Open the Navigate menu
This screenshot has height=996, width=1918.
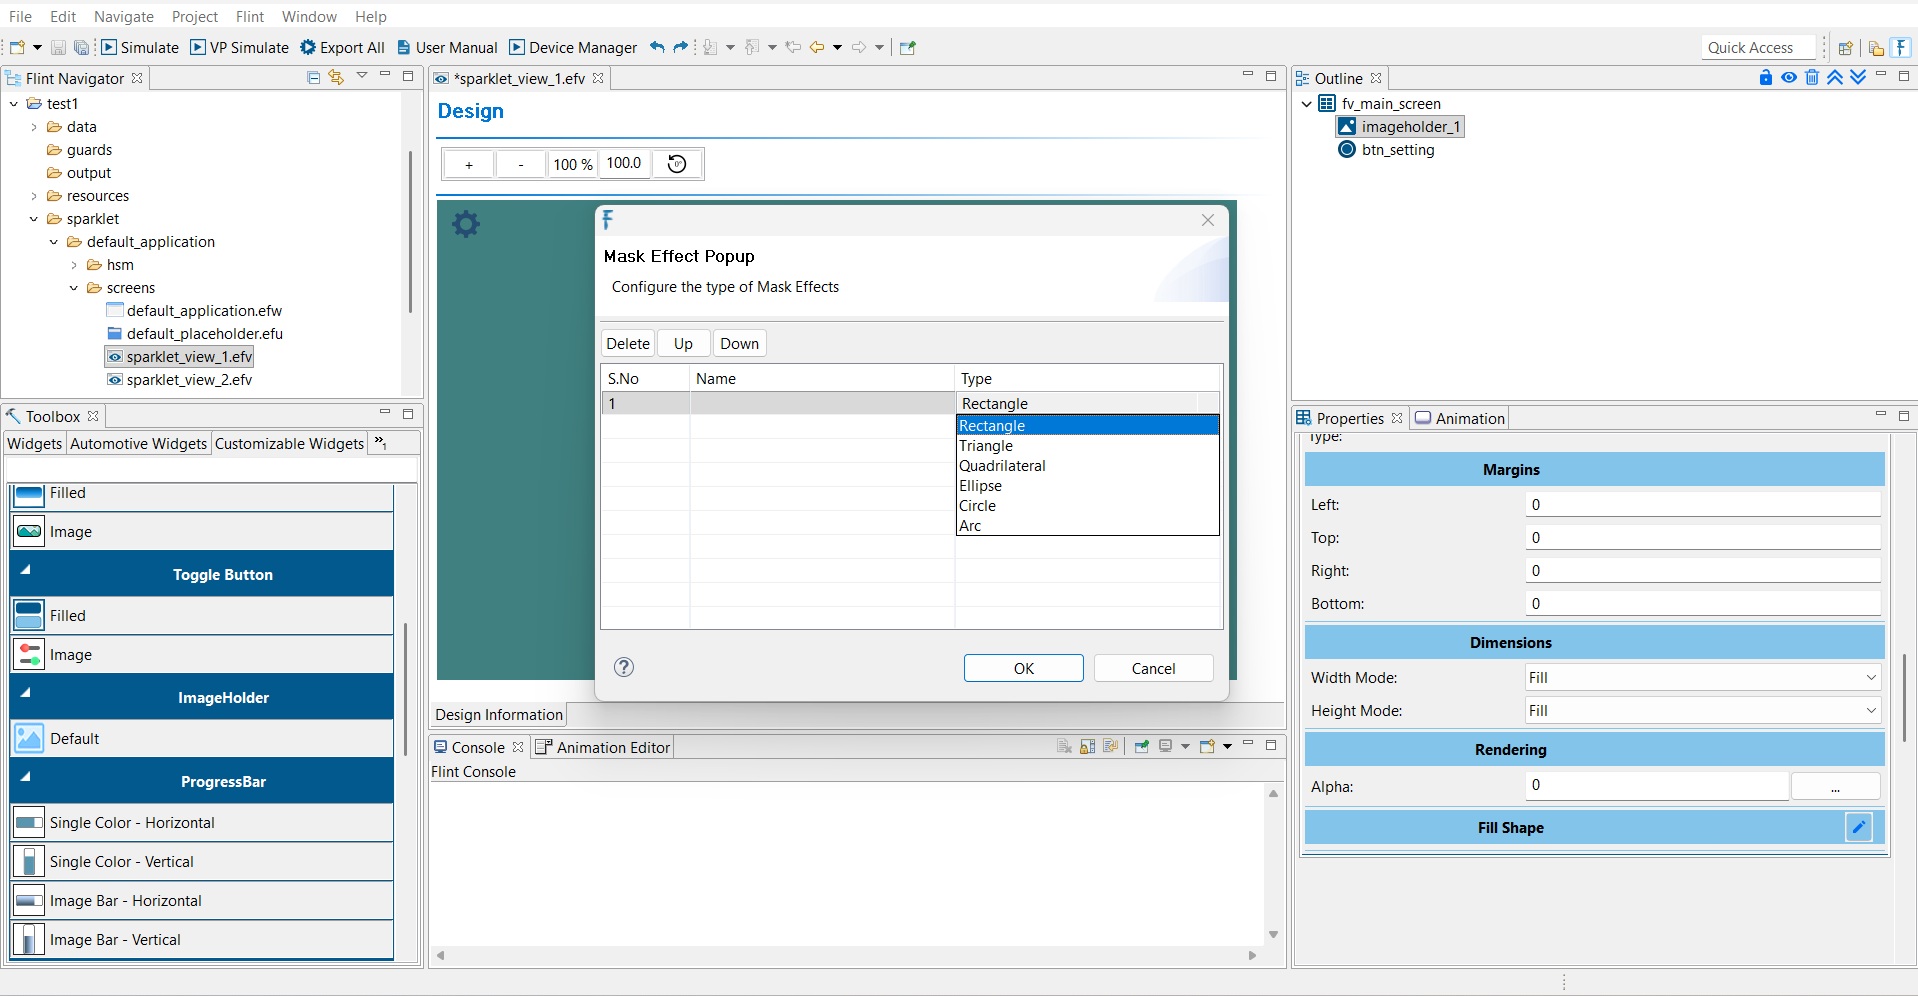click(124, 16)
